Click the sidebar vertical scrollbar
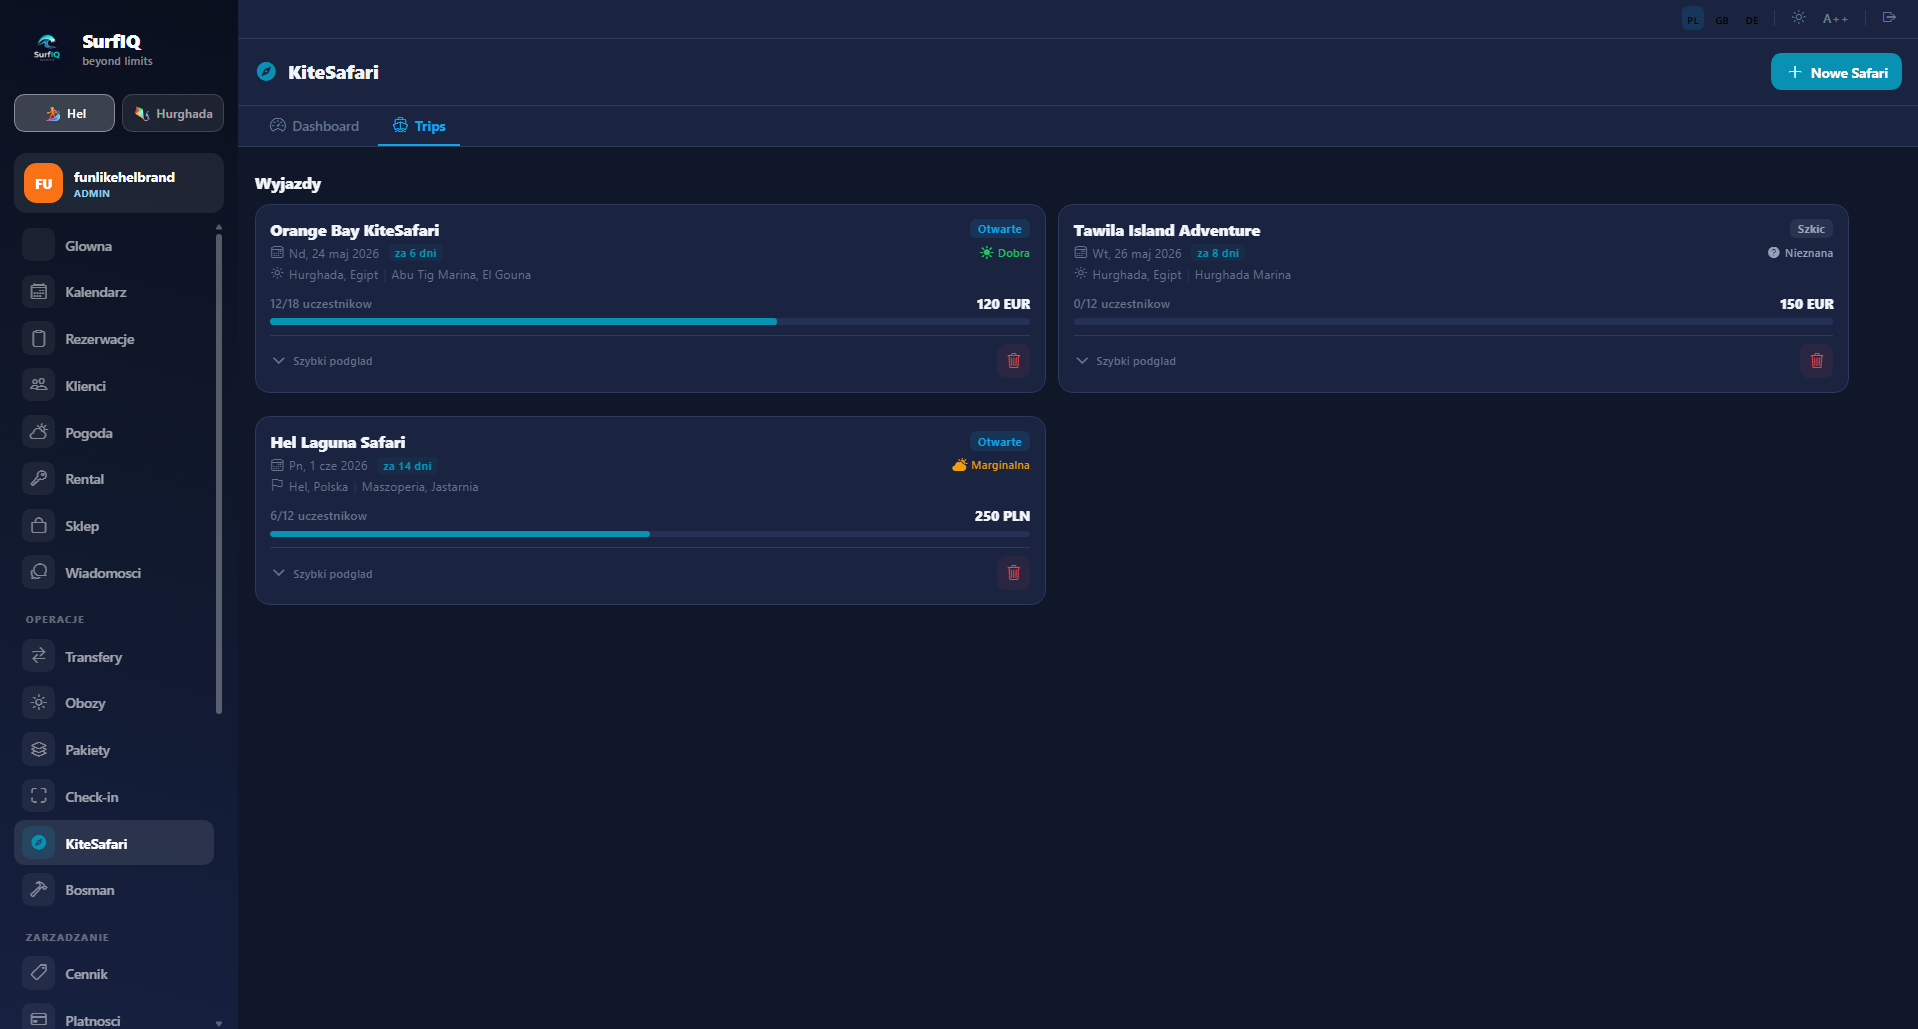This screenshot has height=1029, width=1918. point(219,470)
